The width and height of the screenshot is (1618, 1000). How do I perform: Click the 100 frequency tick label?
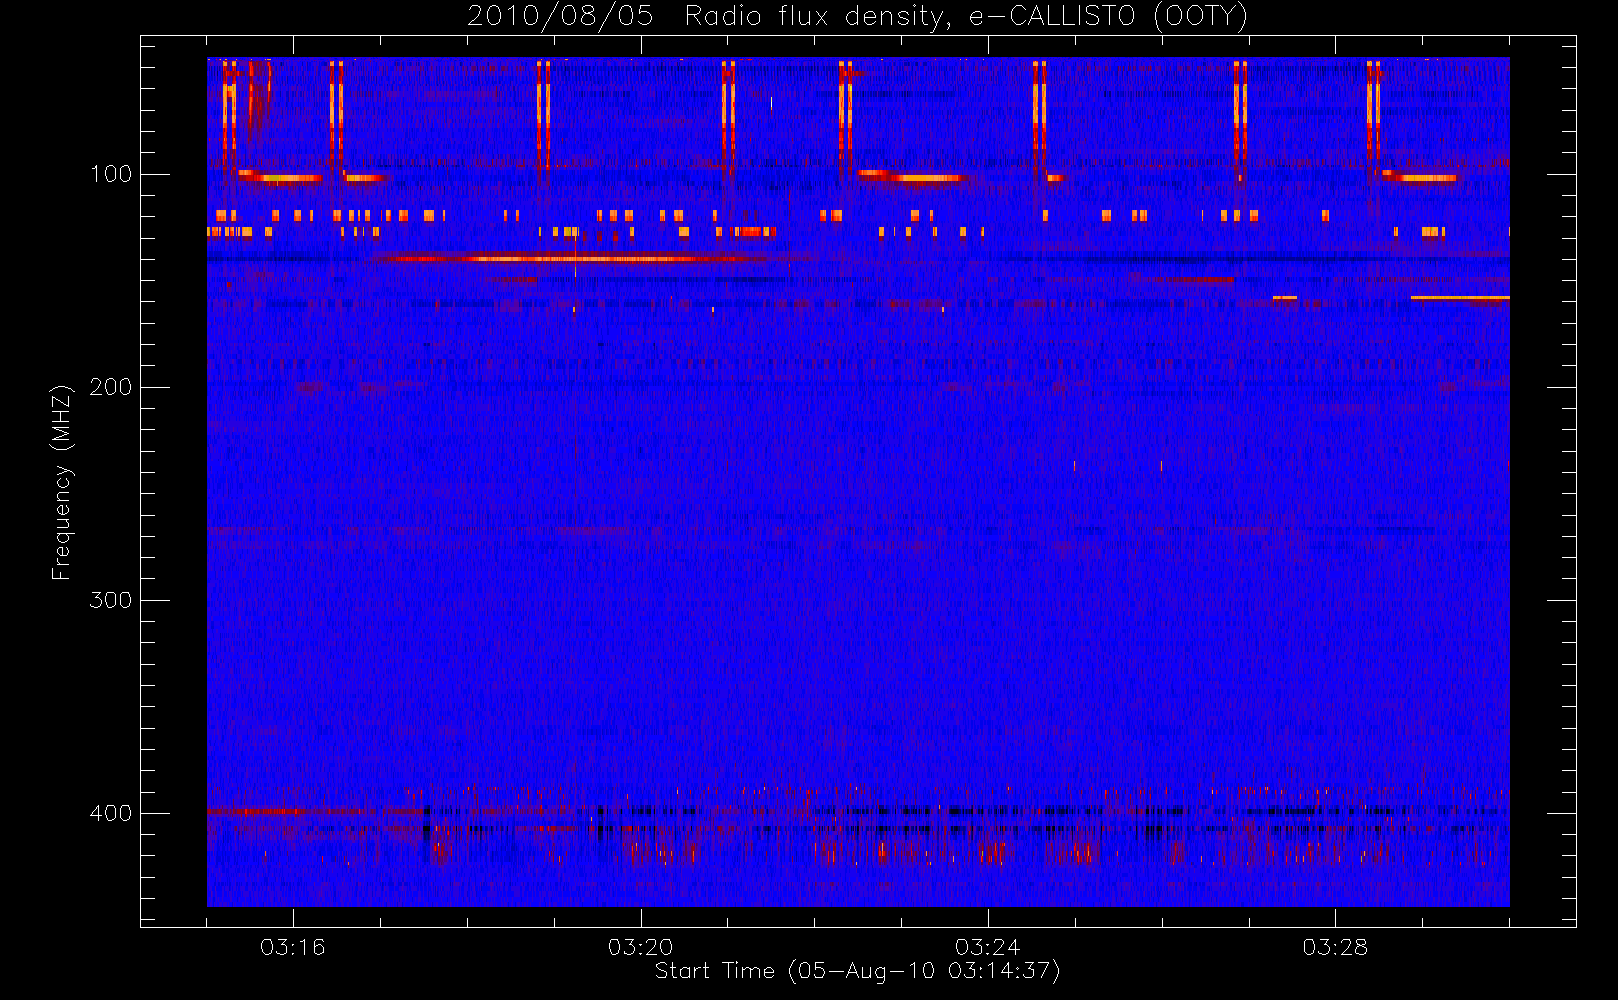110,174
